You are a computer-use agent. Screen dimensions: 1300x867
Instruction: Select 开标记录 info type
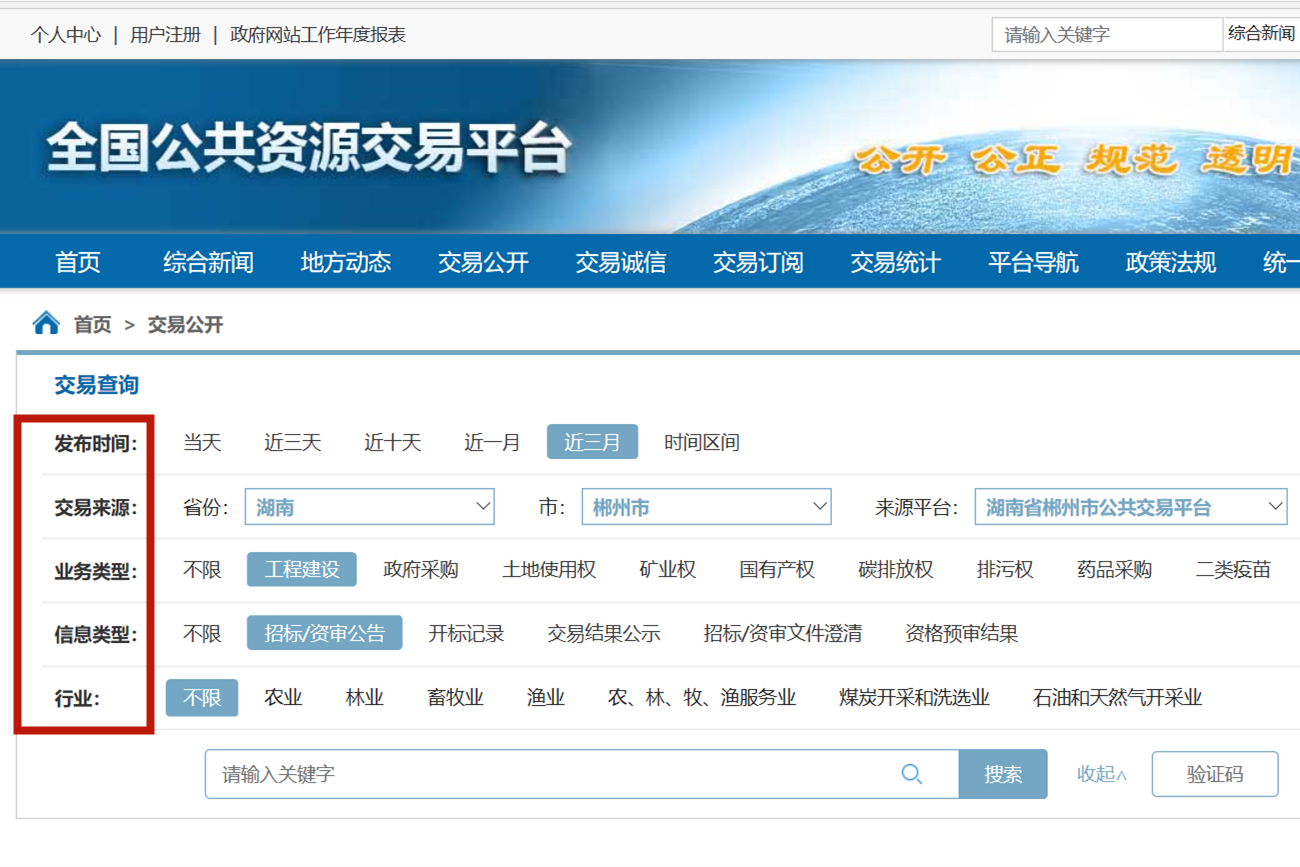click(x=466, y=633)
